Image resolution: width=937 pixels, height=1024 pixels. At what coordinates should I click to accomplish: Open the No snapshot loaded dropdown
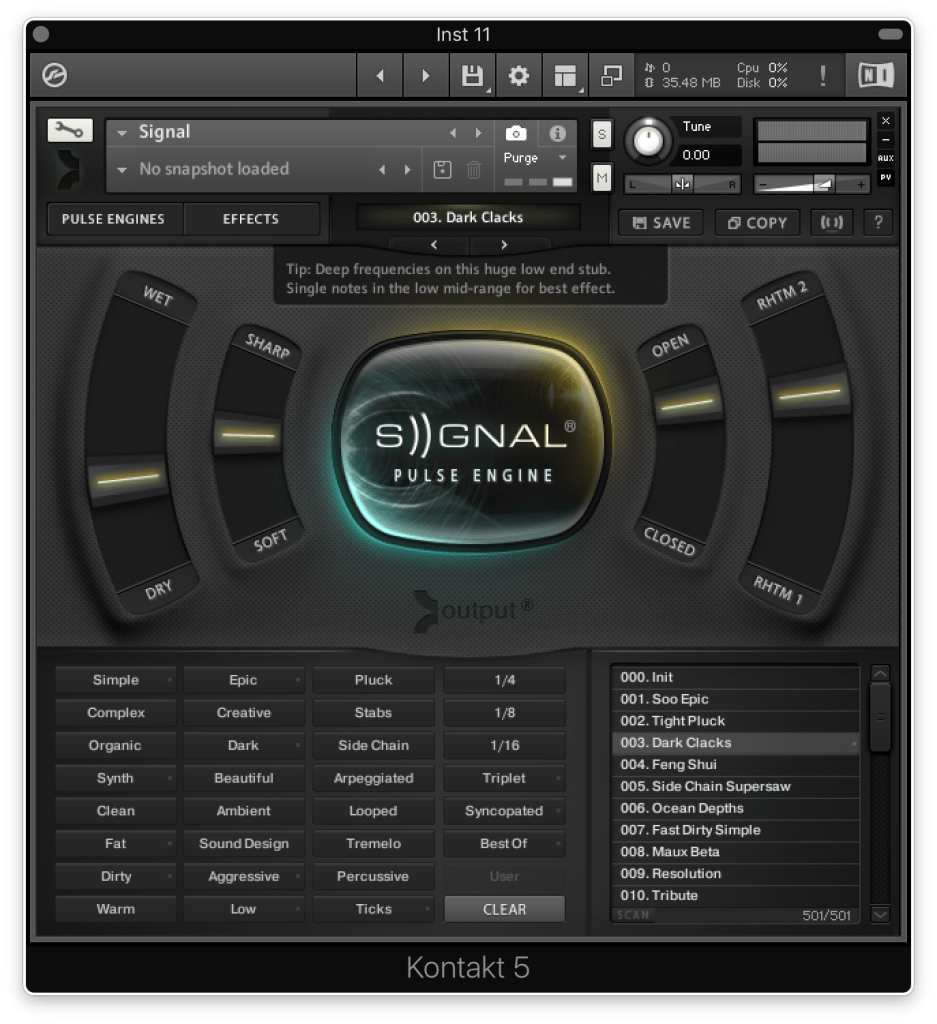(x=123, y=170)
